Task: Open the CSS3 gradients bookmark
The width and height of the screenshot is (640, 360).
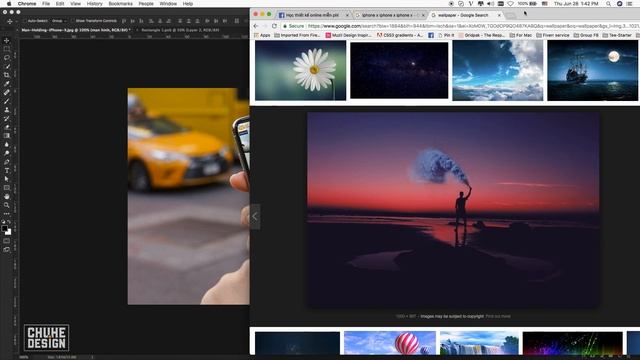Action: point(400,36)
